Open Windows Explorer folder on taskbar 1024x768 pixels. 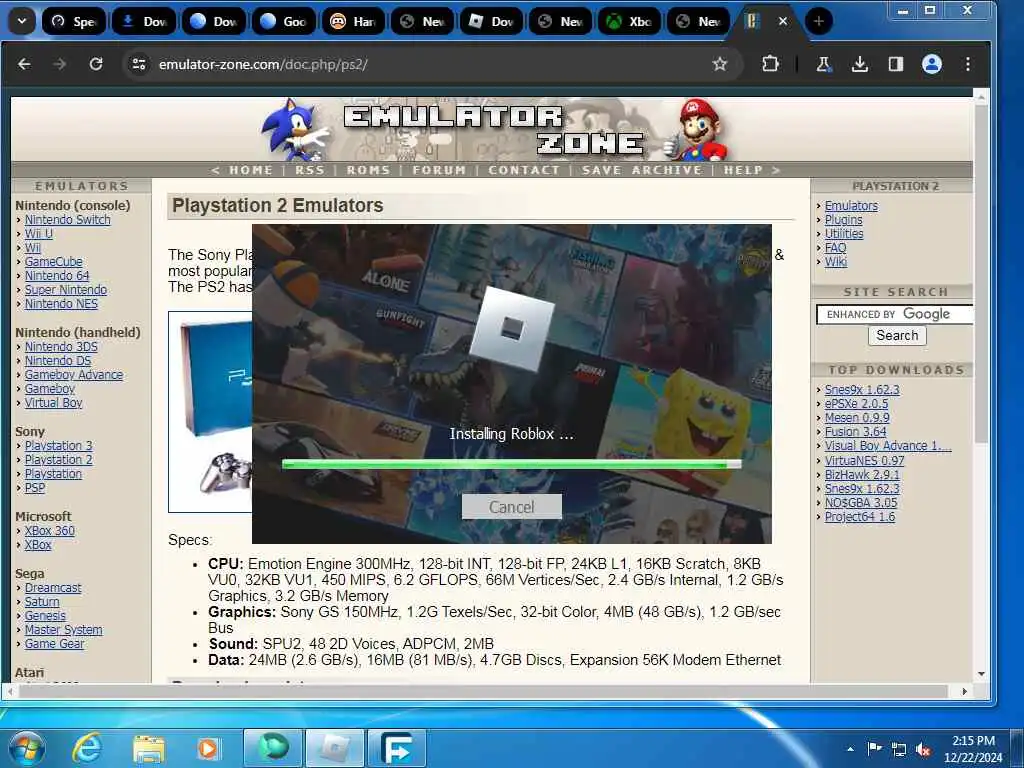coord(149,748)
